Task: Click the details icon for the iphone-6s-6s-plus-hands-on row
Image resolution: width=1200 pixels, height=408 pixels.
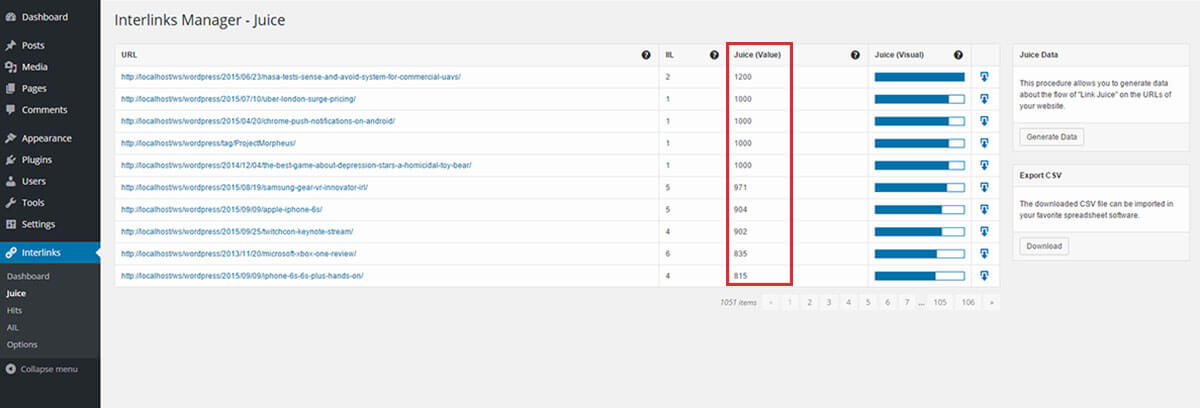Action: tap(984, 275)
